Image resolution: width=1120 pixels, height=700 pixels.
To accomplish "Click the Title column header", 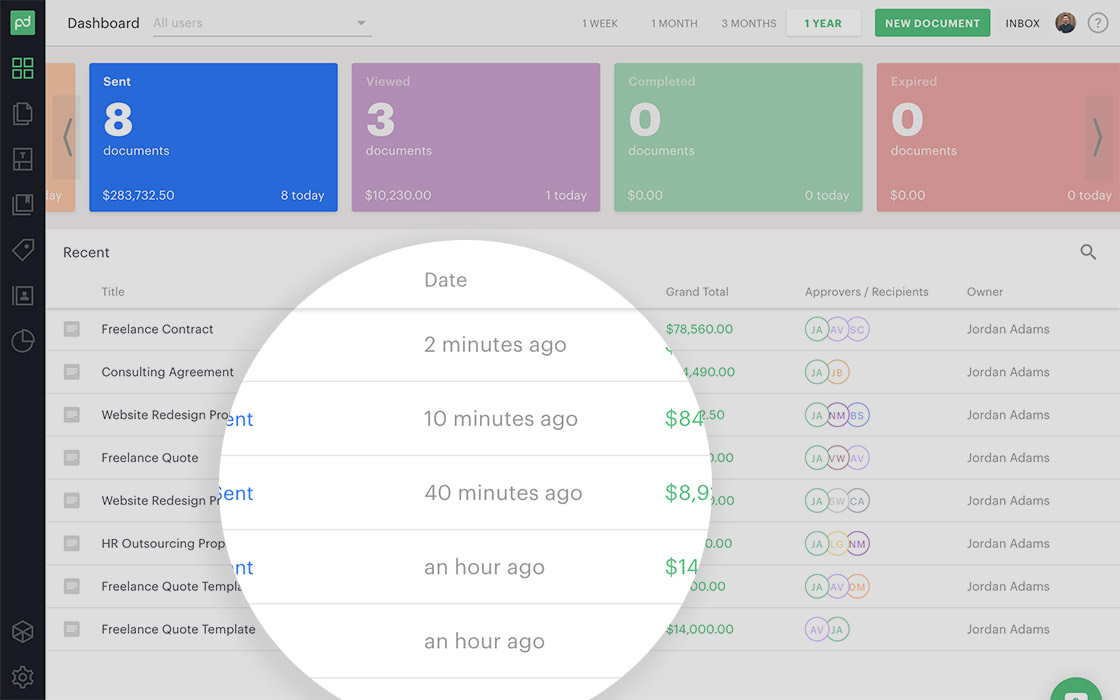I will (x=113, y=291).
